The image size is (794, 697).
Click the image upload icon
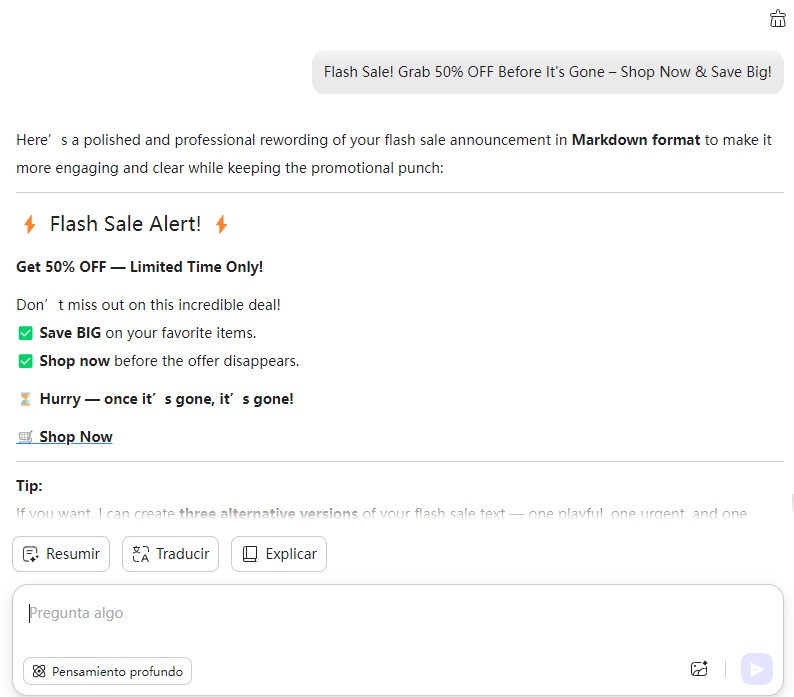(699, 670)
